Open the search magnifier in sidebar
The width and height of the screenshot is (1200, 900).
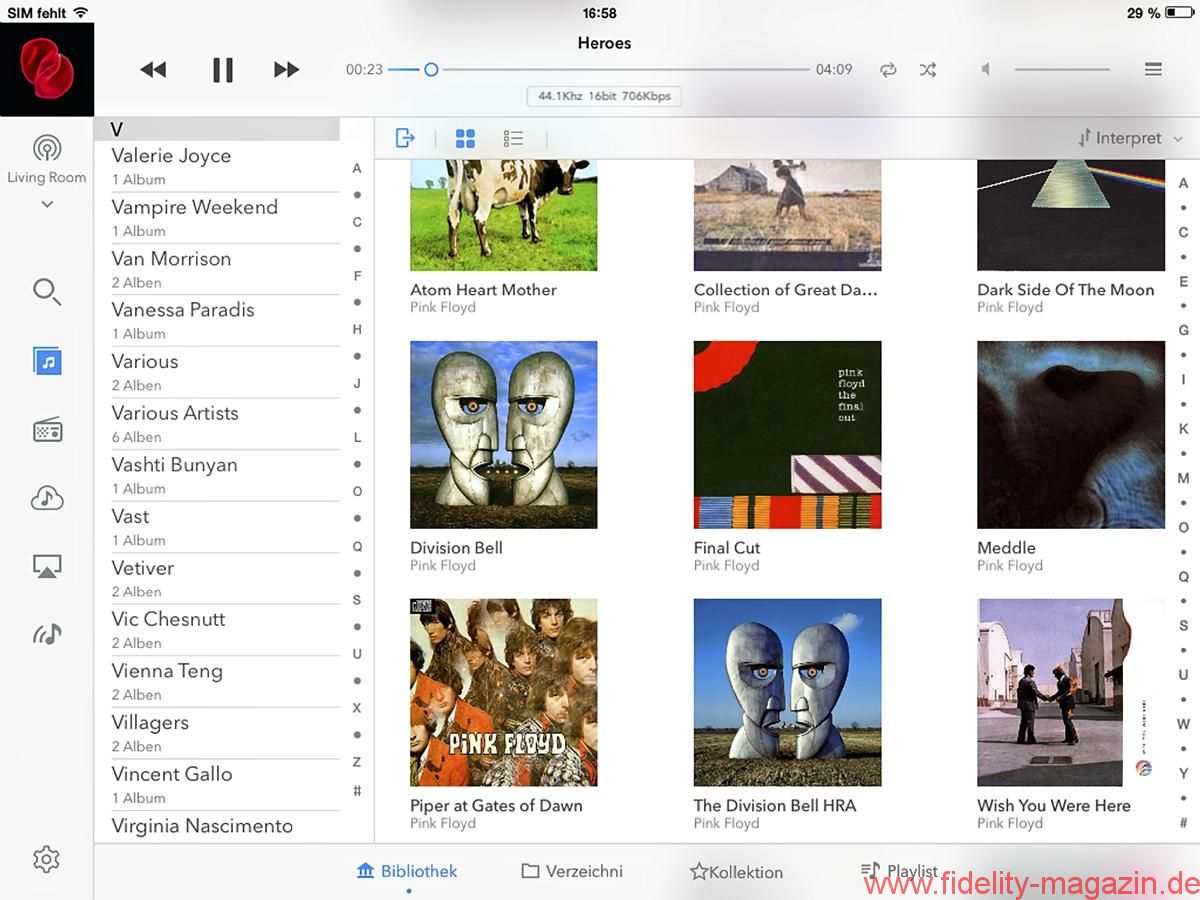(47, 292)
